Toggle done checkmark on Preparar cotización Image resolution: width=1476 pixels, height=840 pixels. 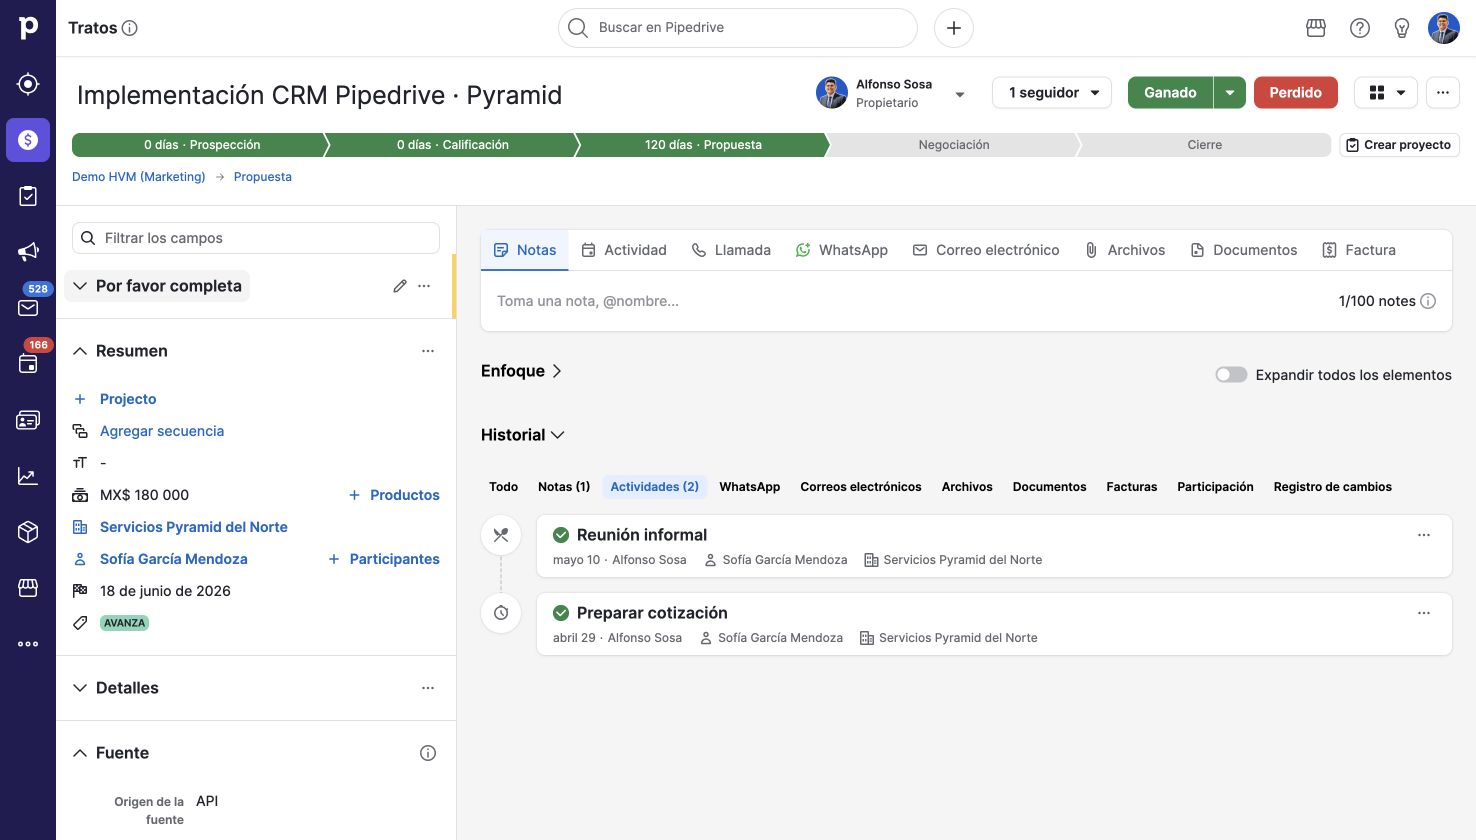pyautogui.click(x=561, y=613)
